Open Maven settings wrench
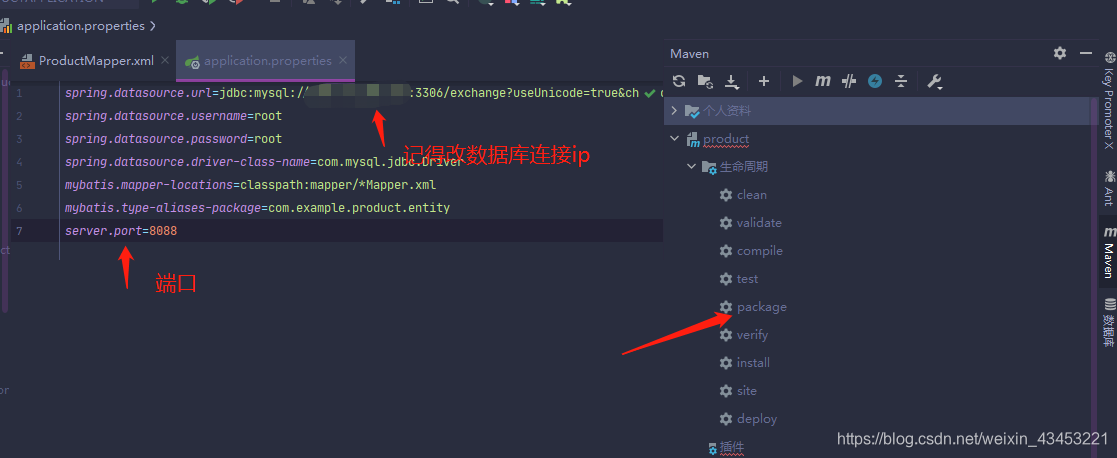 (935, 81)
